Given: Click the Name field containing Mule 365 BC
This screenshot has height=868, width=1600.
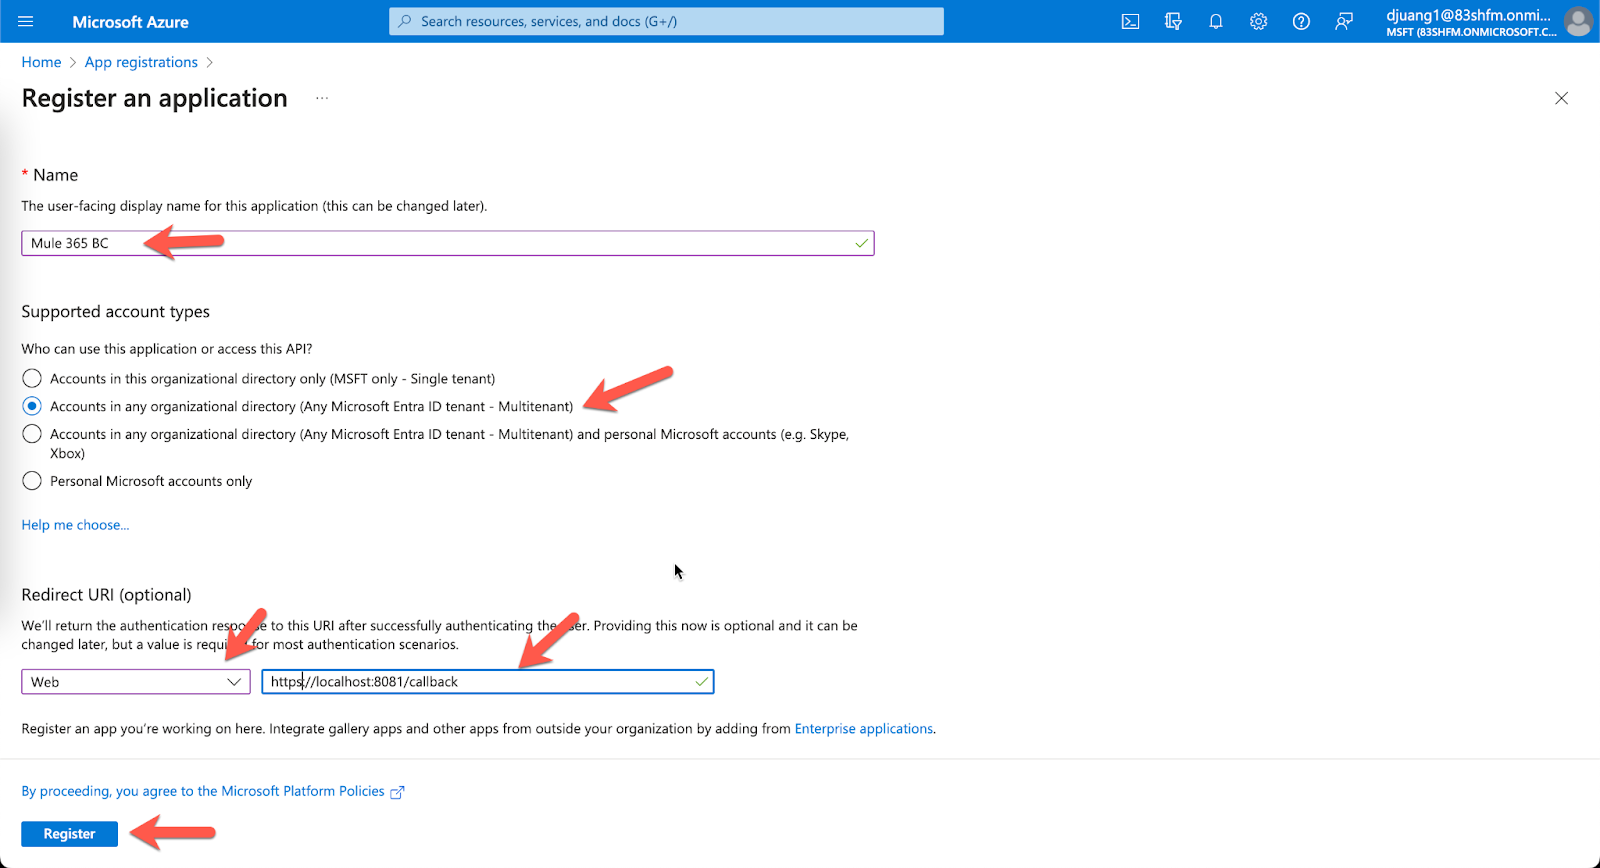Looking at the screenshot, I should pos(448,243).
